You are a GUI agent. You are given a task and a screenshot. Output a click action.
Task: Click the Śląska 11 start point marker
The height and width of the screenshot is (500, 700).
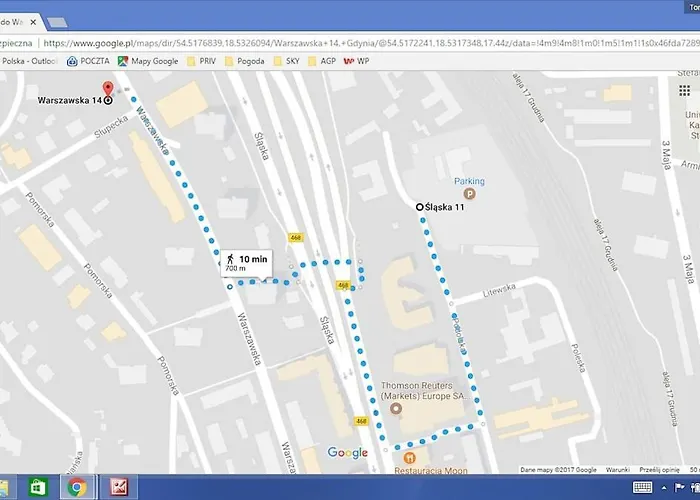click(x=419, y=207)
